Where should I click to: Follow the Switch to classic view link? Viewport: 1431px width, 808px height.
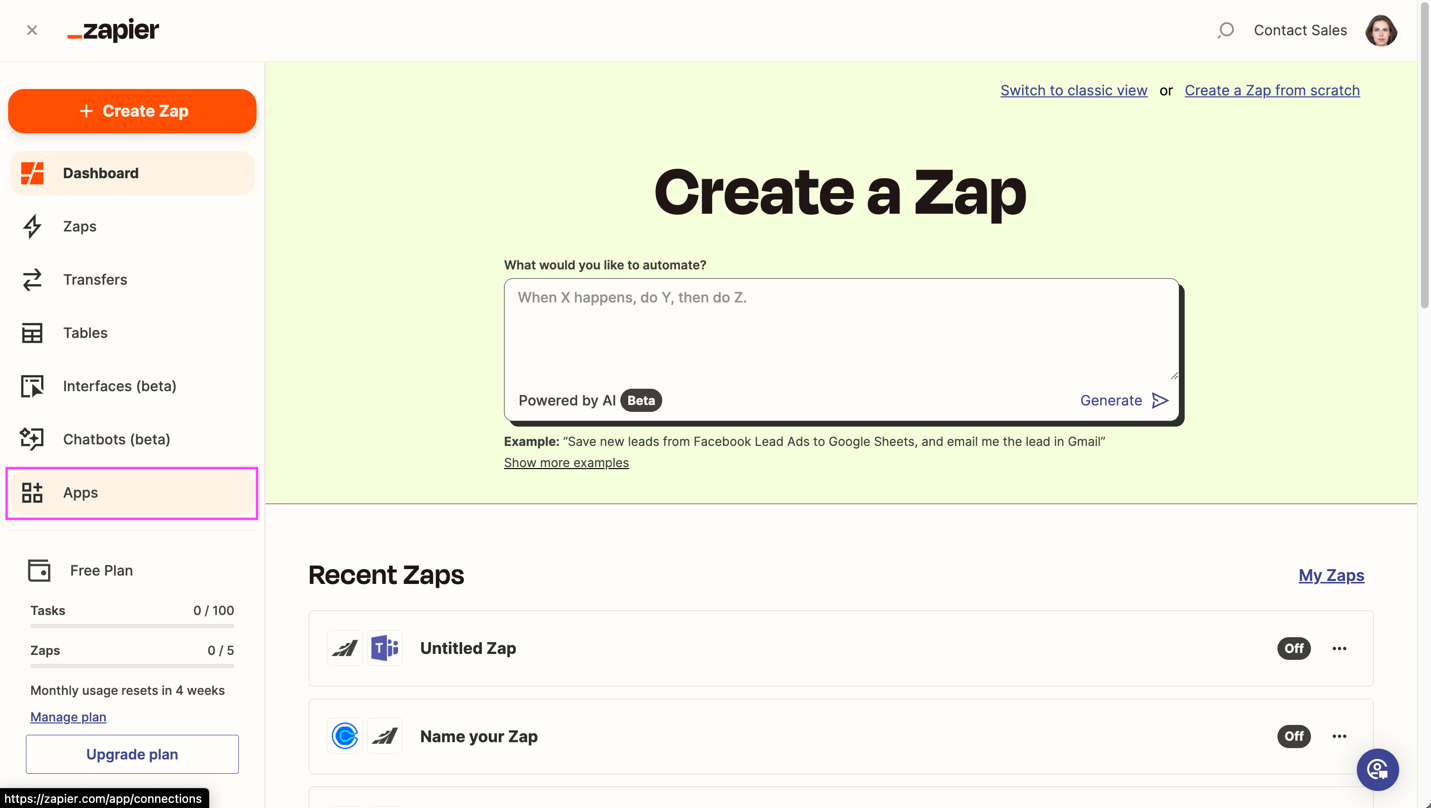(1073, 90)
